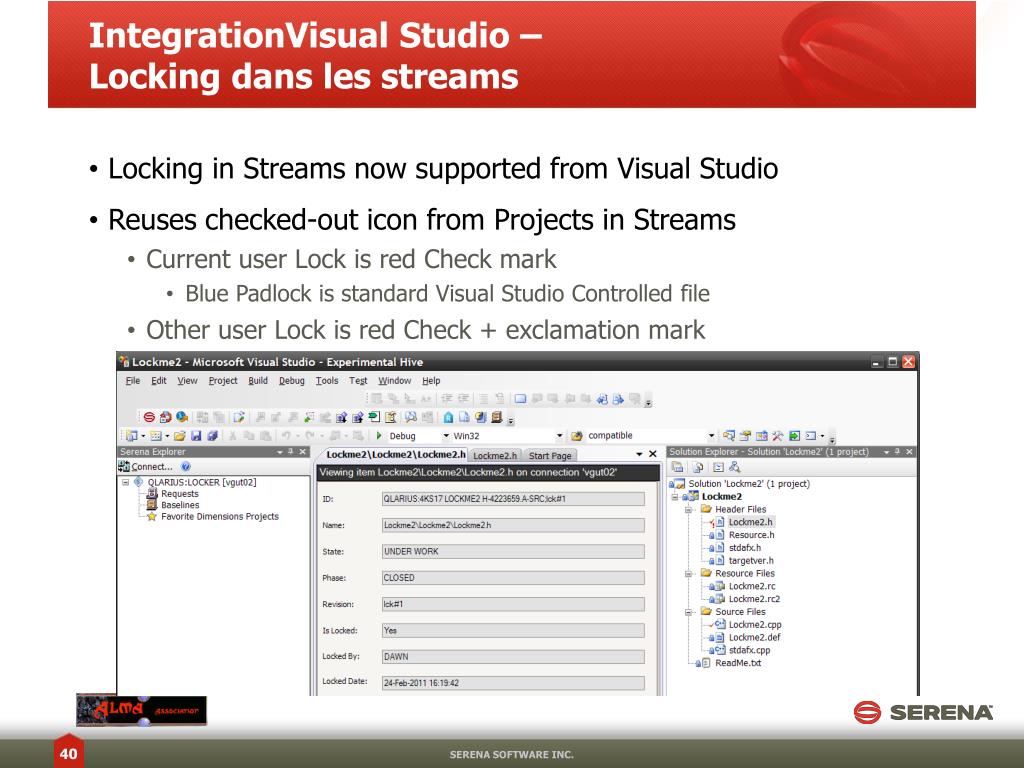The image size is (1024, 768).
Task: Collapse the Lockme2 project node
Action: pos(675,496)
